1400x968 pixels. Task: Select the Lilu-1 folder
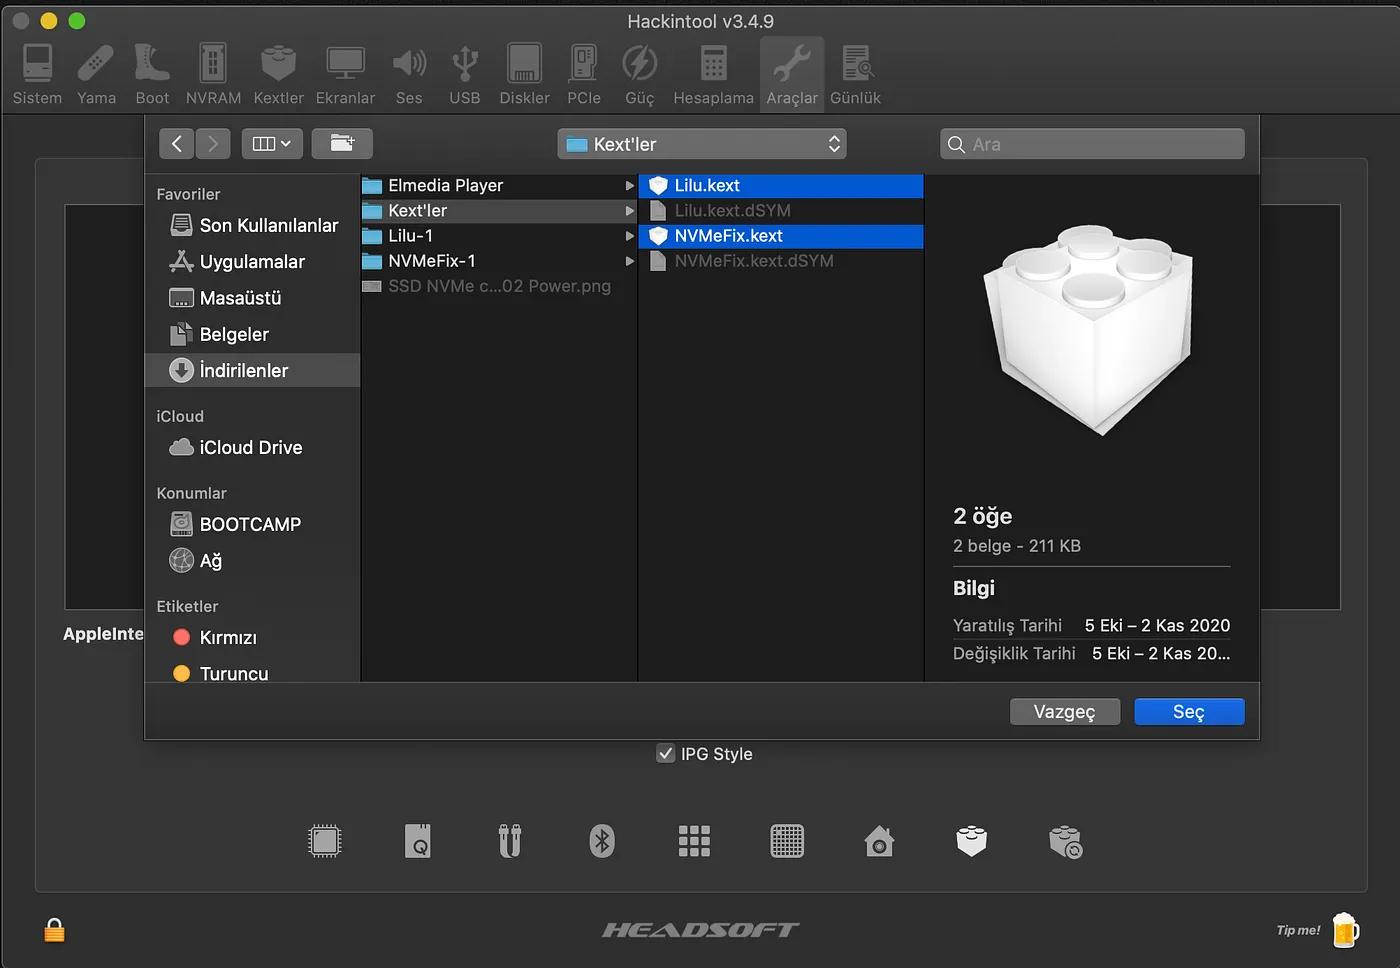[x=499, y=235]
